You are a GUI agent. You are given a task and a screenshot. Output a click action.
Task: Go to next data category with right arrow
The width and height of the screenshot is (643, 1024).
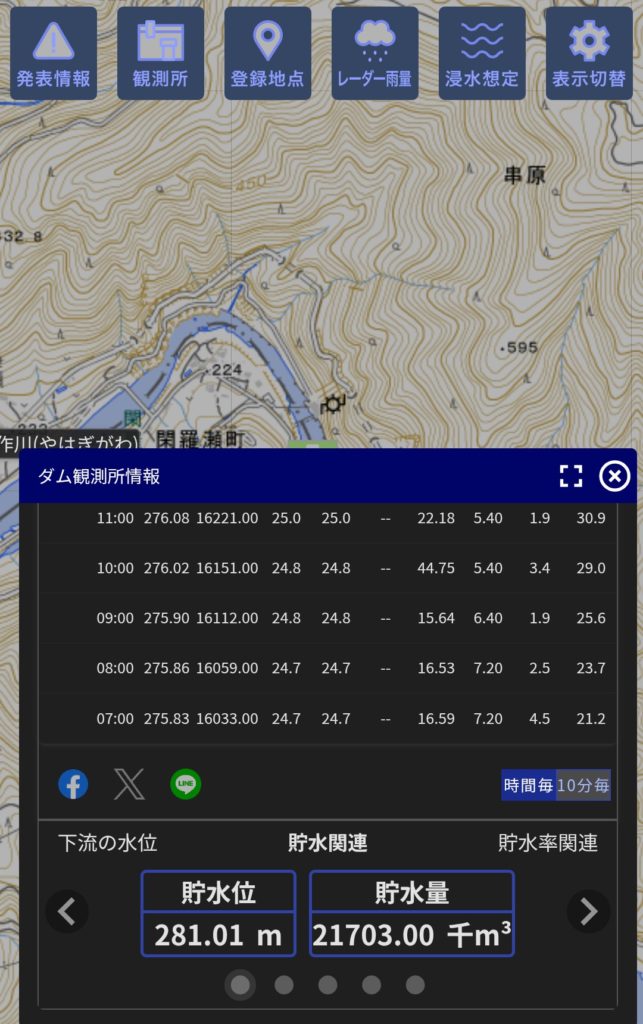coord(588,911)
